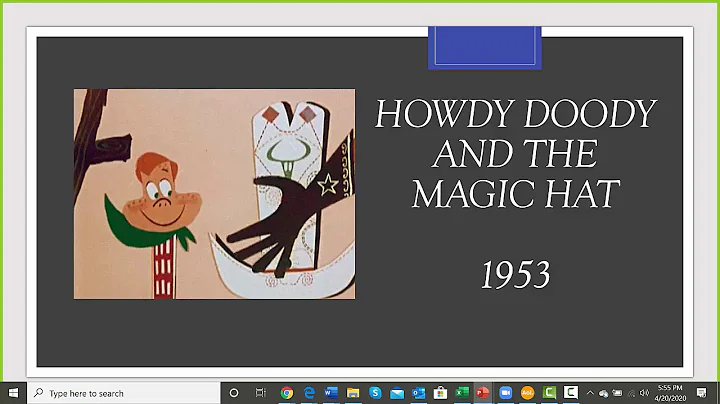Click the OneDrive cloud tray icon
This screenshot has width=720, height=404.
(x=603, y=393)
